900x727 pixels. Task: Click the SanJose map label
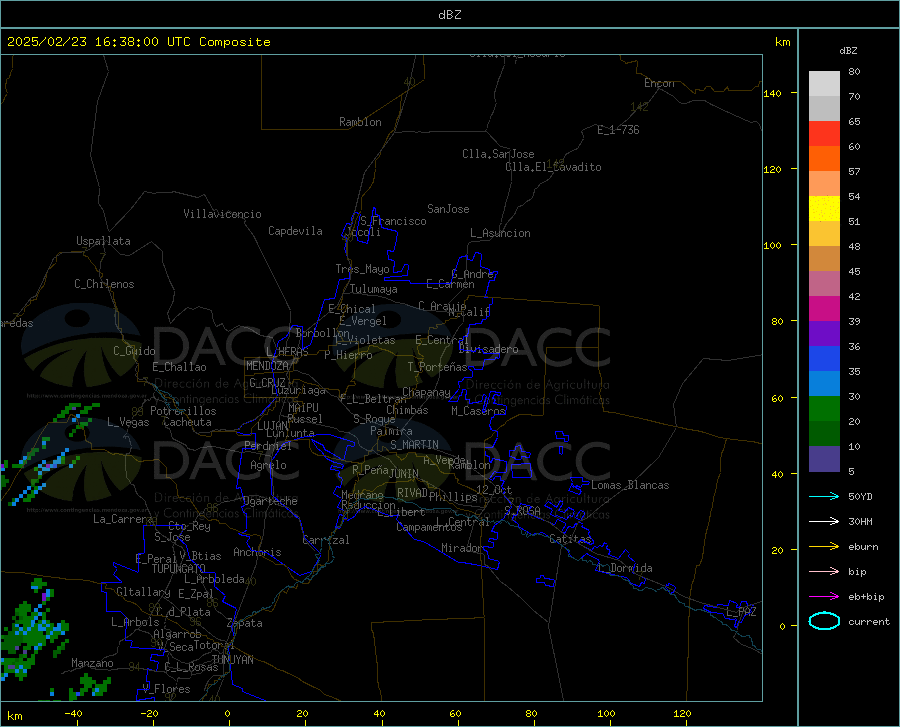448,209
